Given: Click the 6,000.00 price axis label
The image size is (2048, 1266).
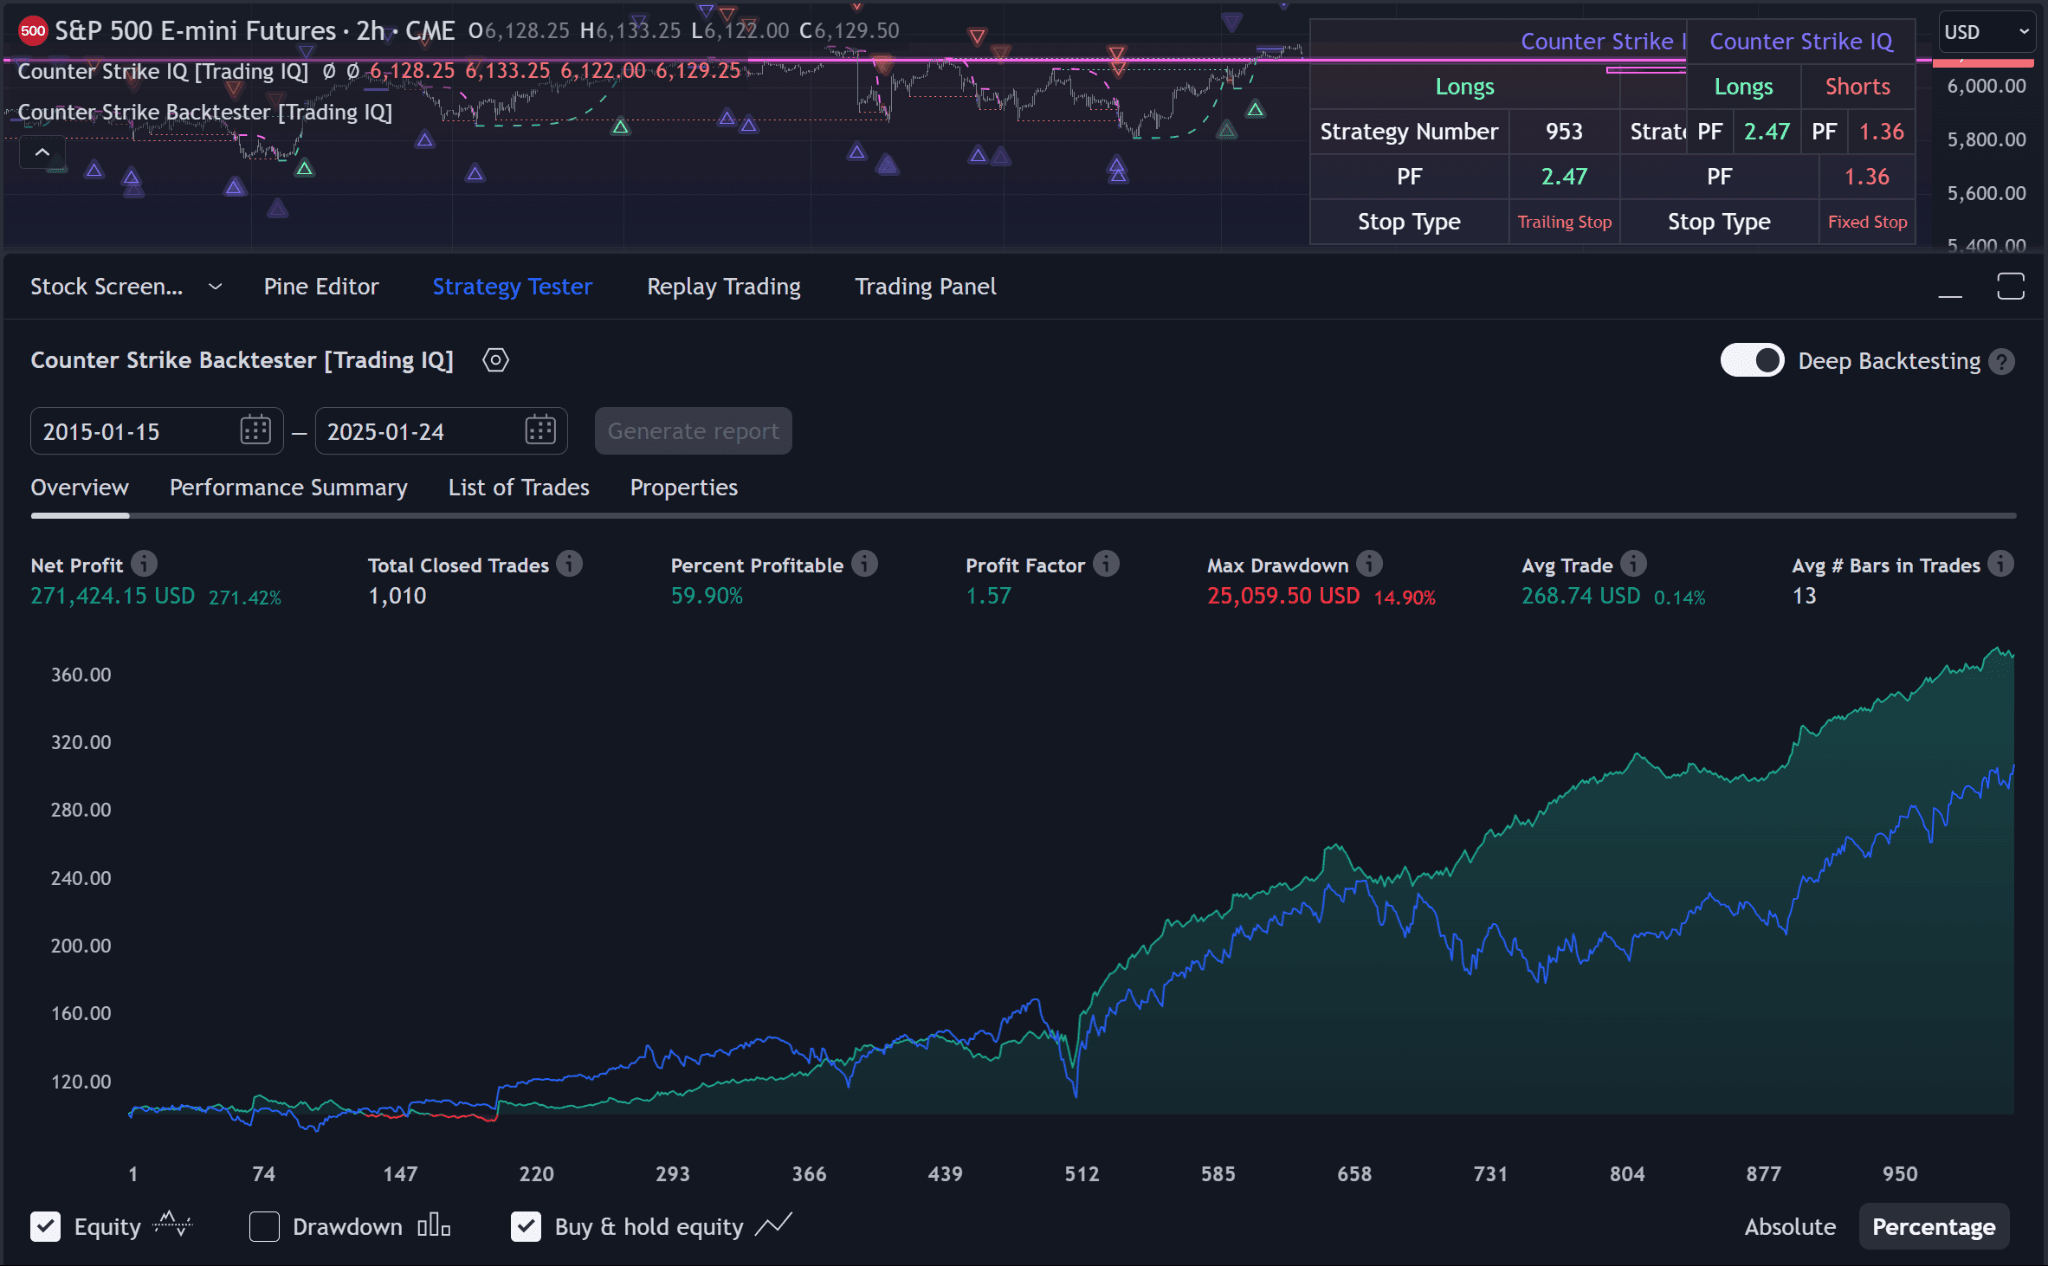Looking at the screenshot, I should pyautogui.click(x=1986, y=86).
